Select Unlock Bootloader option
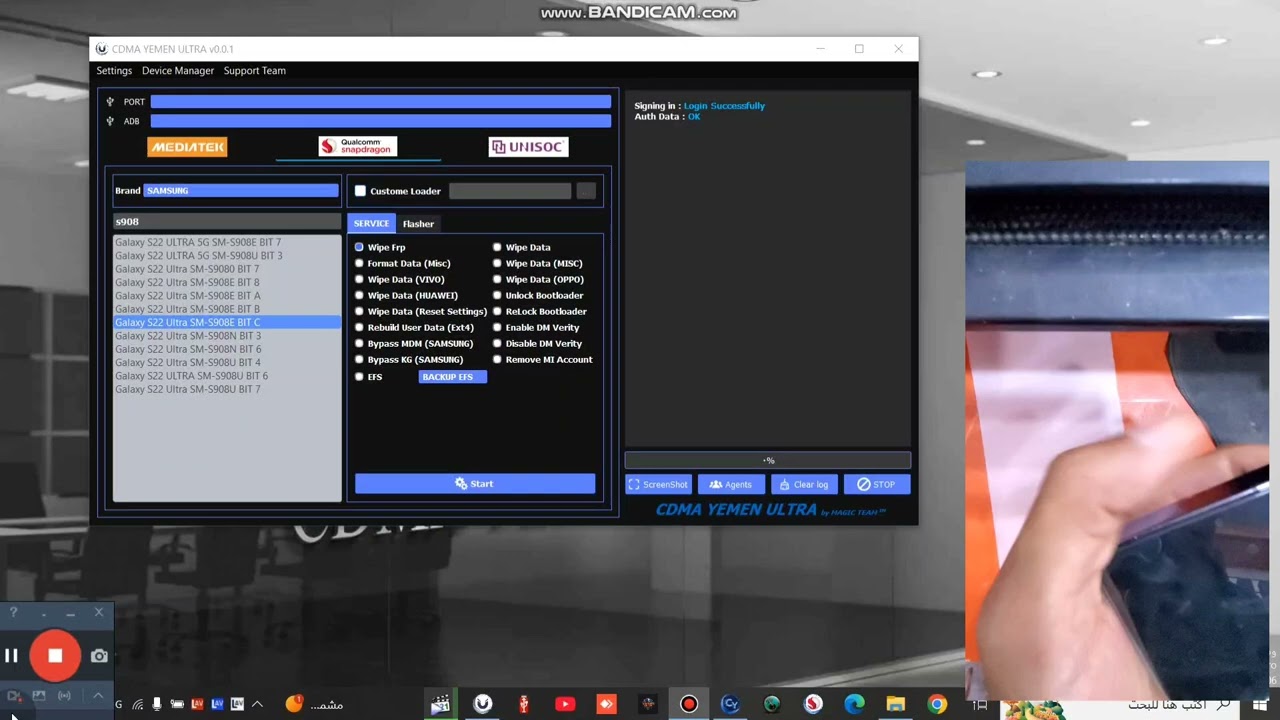This screenshot has height=720, width=1280. (538, 295)
